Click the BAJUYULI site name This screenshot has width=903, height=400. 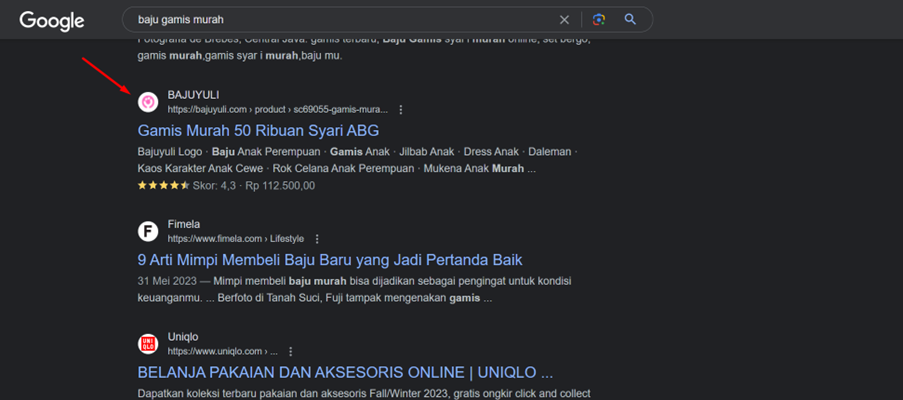pos(194,95)
